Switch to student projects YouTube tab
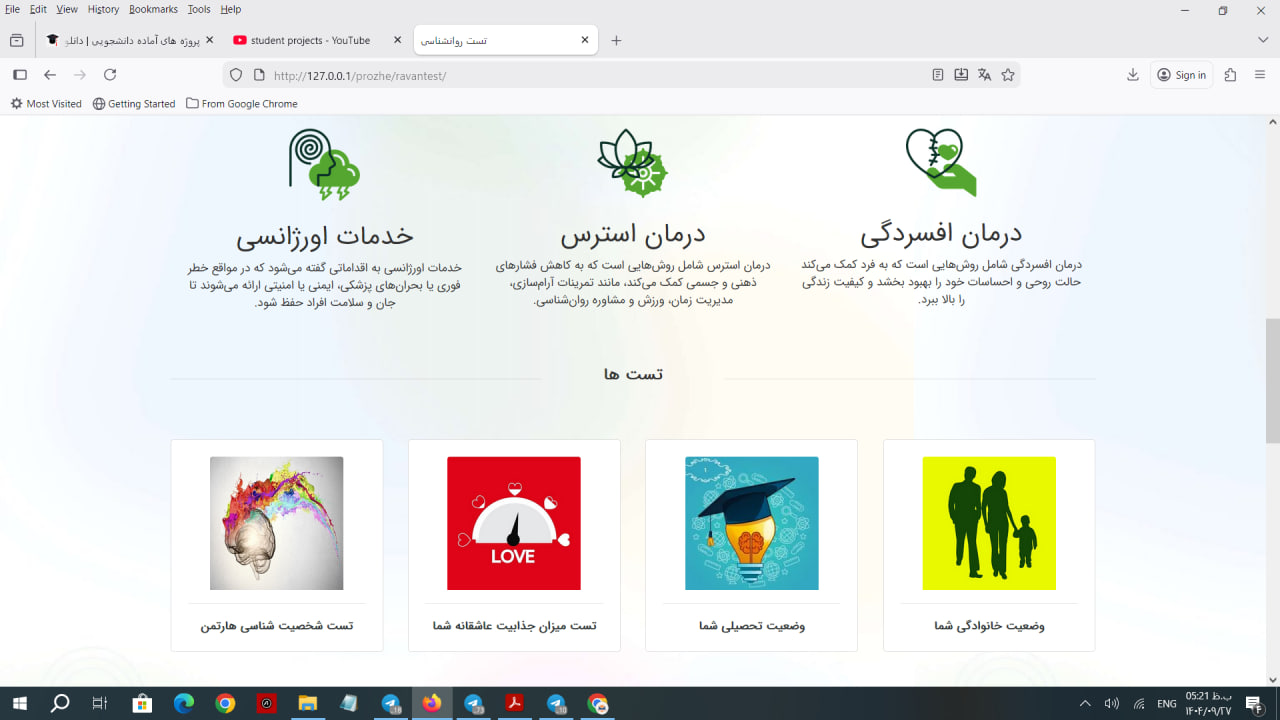 (310, 41)
